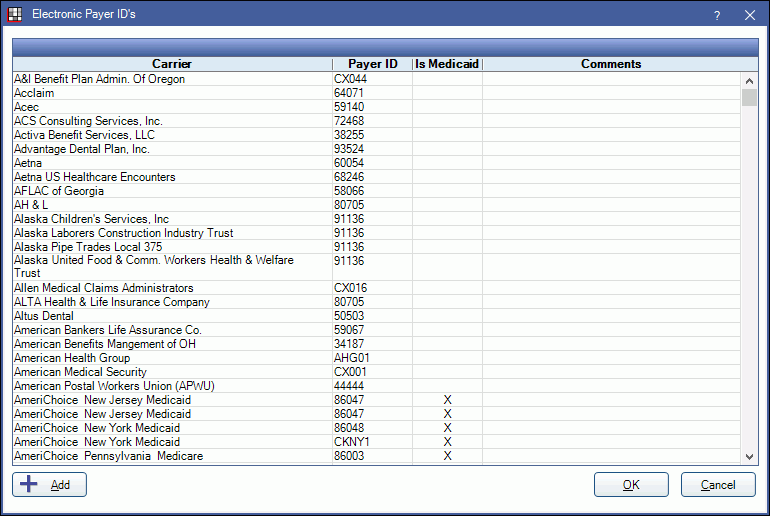The height and width of the screenshot is (516, 770).
Task: Select AFLAC of Georgia row
Action: click(377, 191)
